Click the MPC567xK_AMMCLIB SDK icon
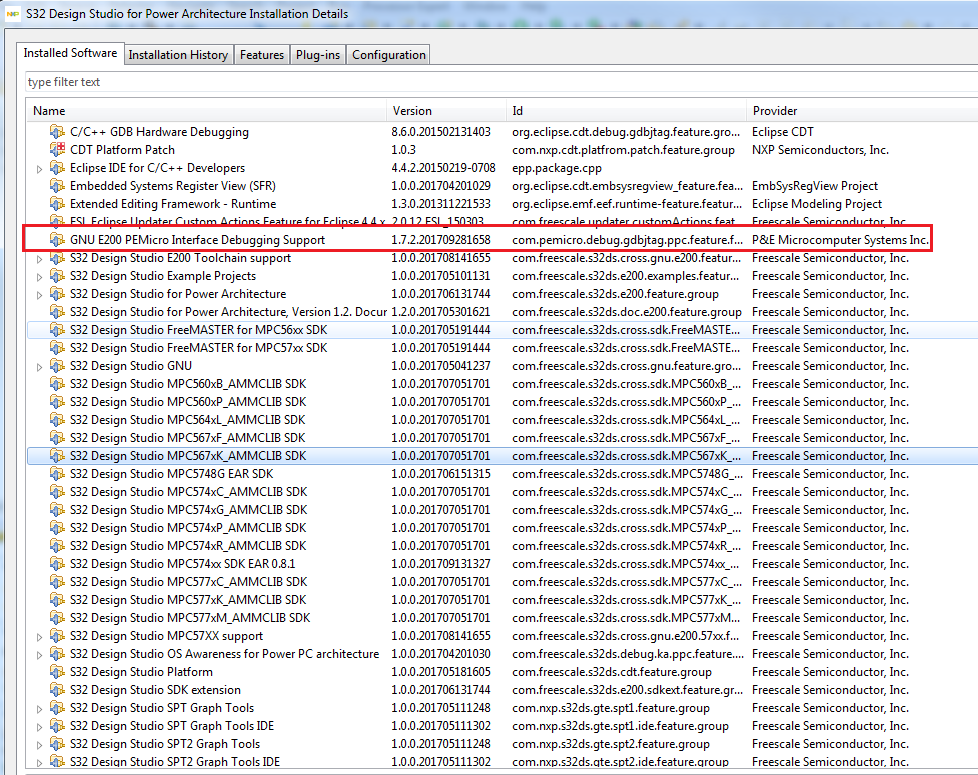The image size is (978, 775). pyautogui.click(x=57, y=456)
